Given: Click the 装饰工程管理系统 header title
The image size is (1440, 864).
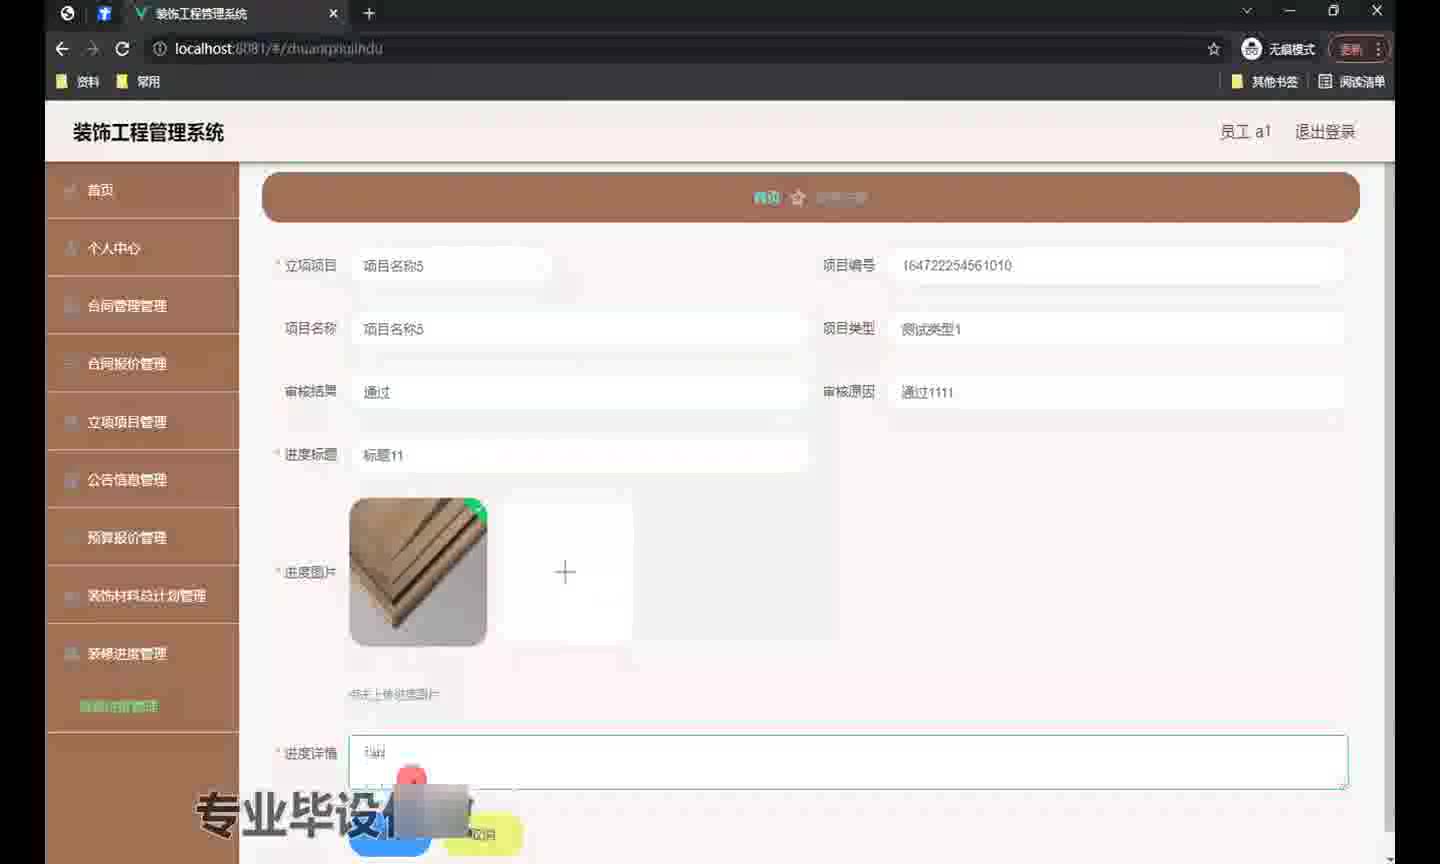Looking at the screenshot, I should [148, 132].
